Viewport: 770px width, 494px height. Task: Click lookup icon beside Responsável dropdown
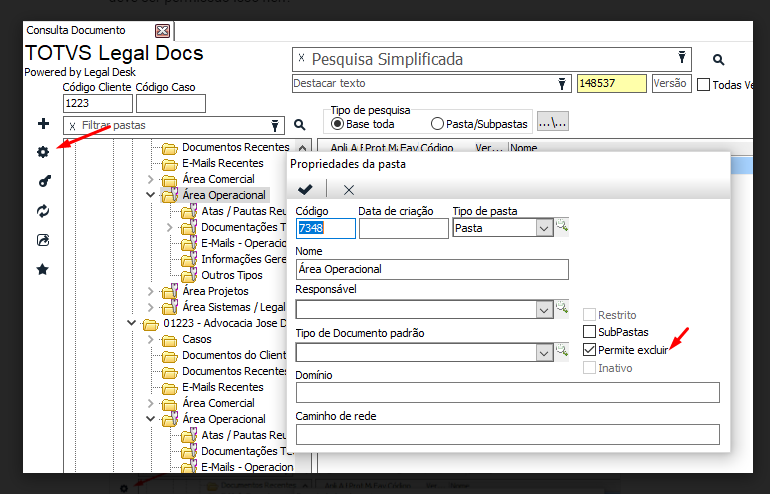pos(562,308)
